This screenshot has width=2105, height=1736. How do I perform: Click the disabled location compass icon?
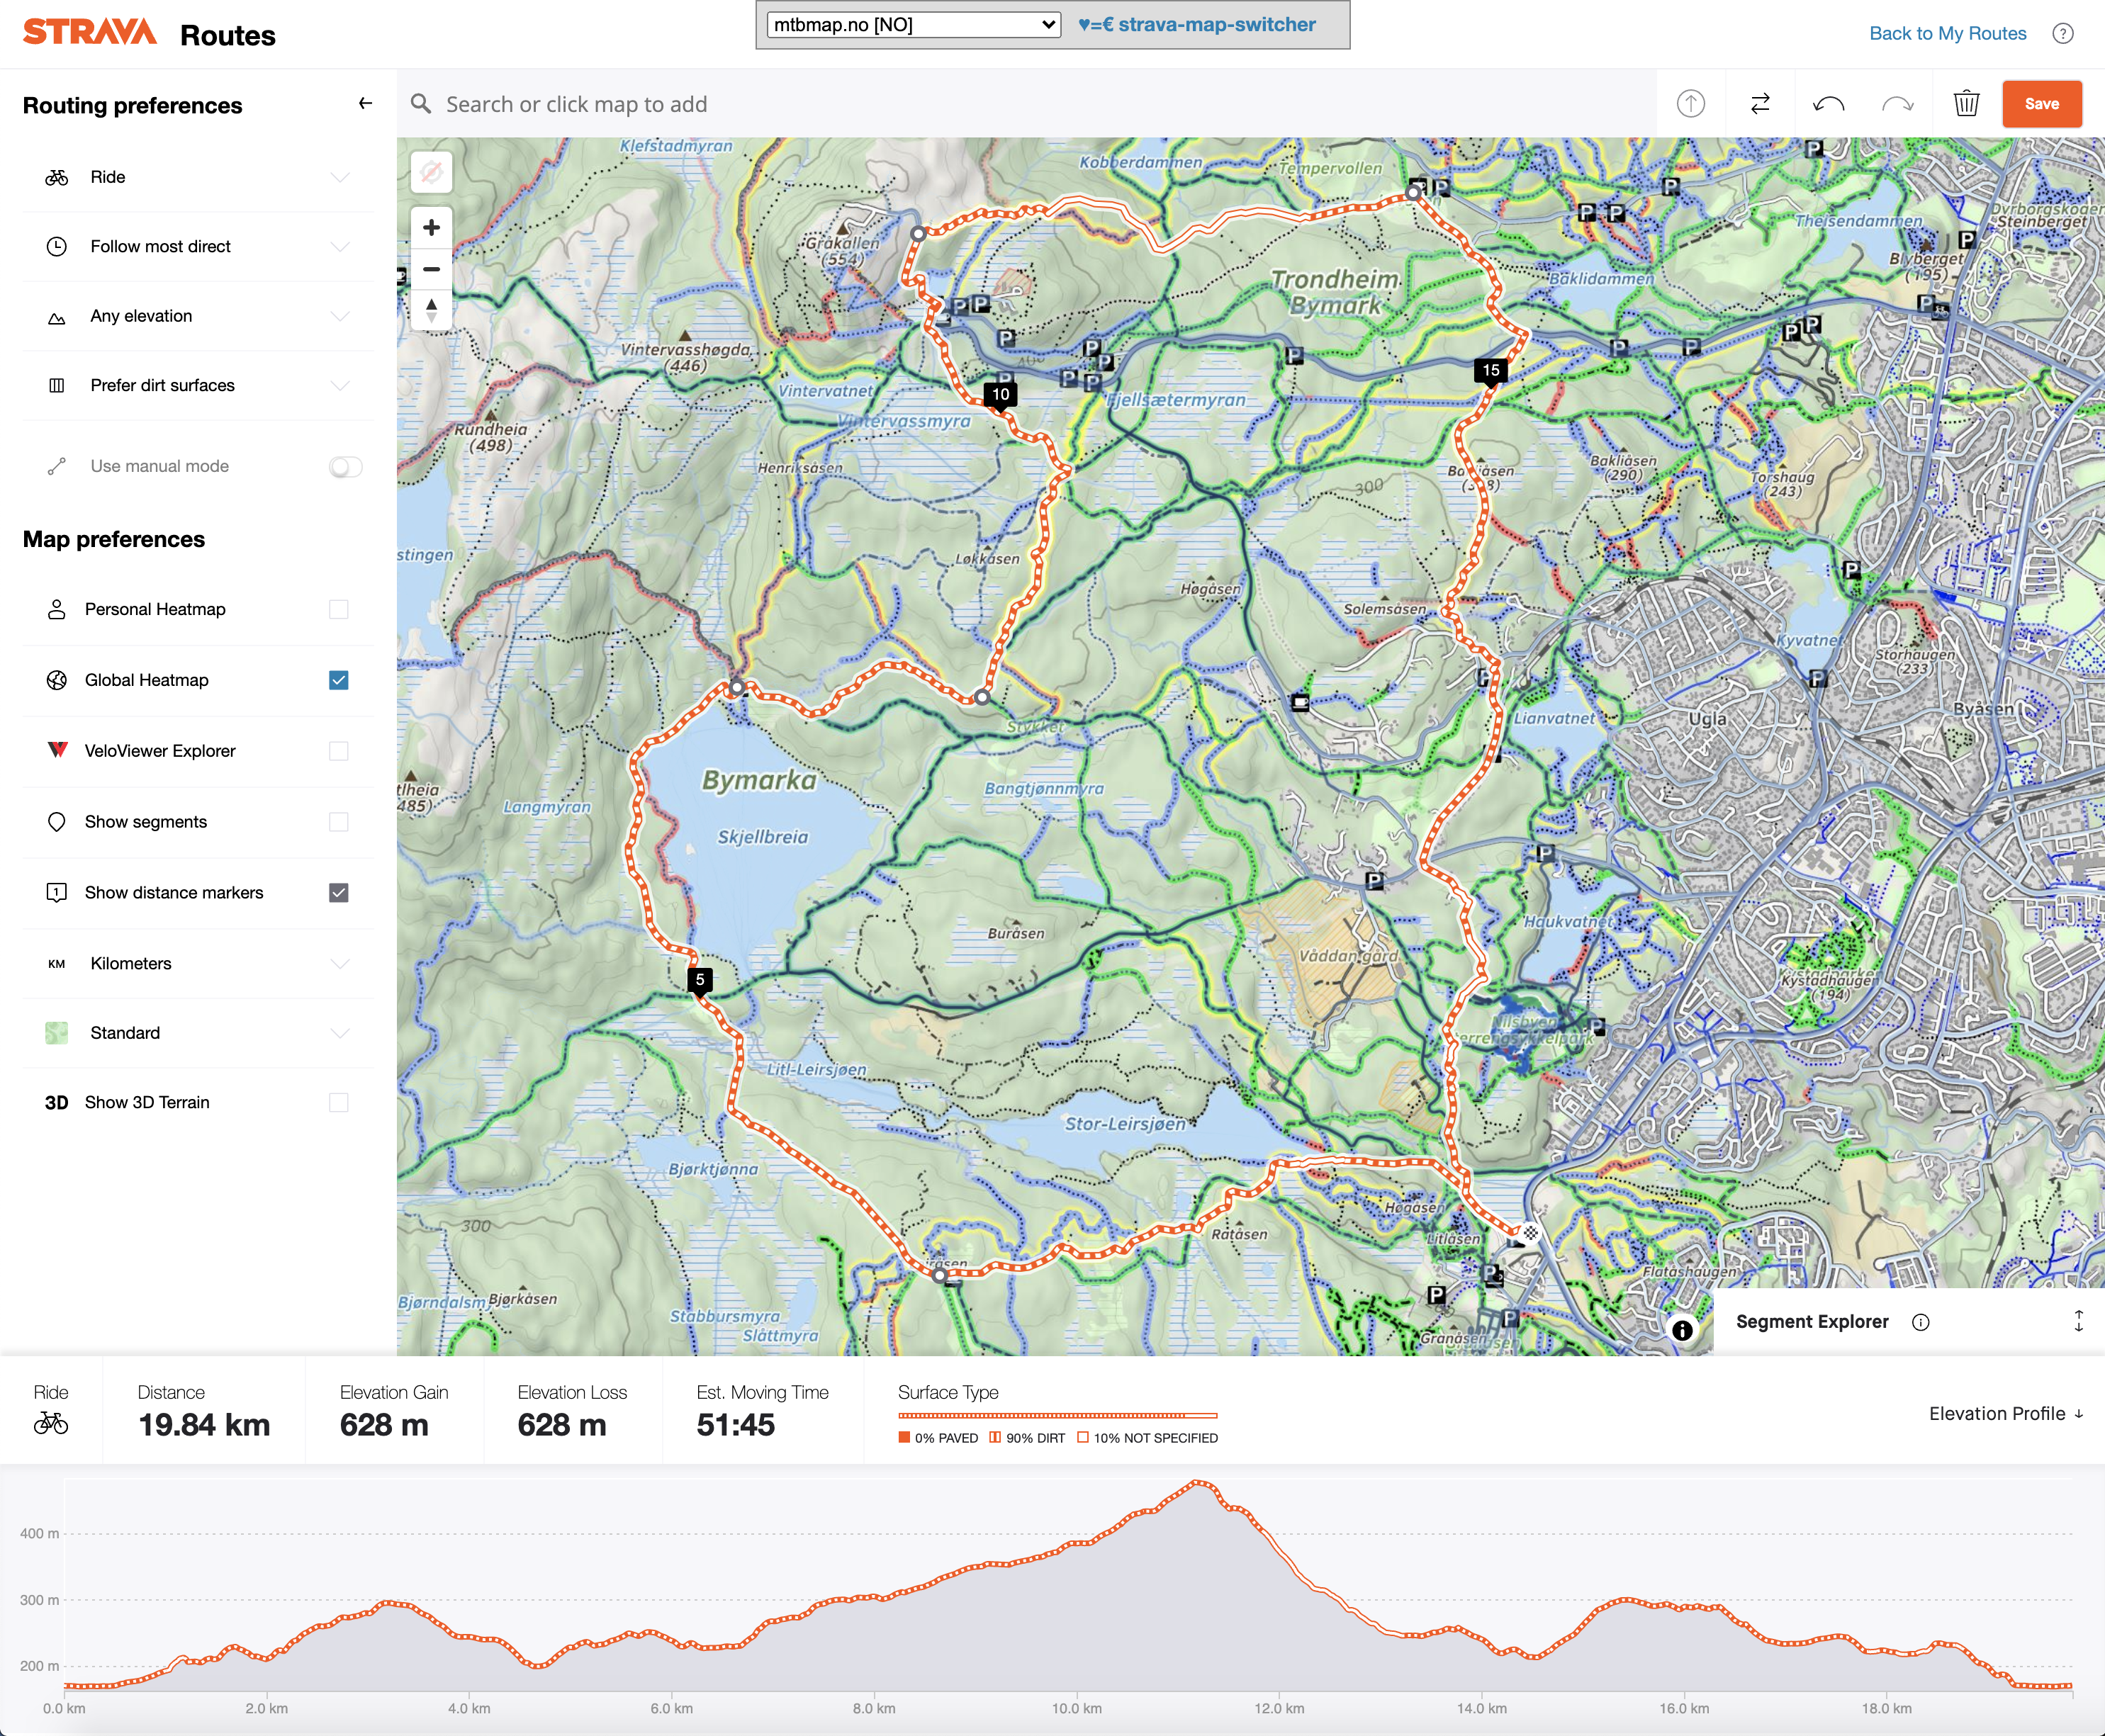(x=431, y=172)
